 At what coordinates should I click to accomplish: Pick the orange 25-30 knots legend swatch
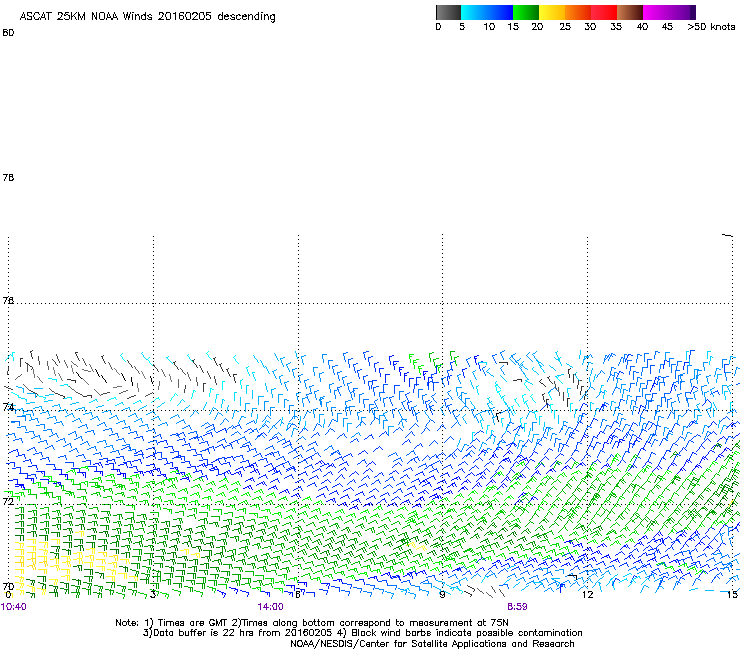578,12
